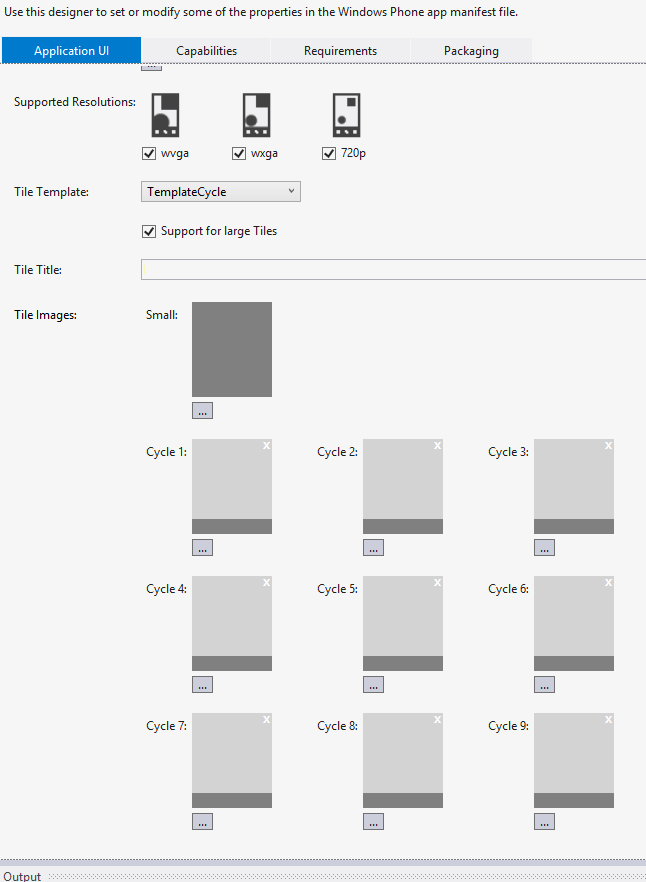Click the Tile Title text field

click(x=394, y=270)
